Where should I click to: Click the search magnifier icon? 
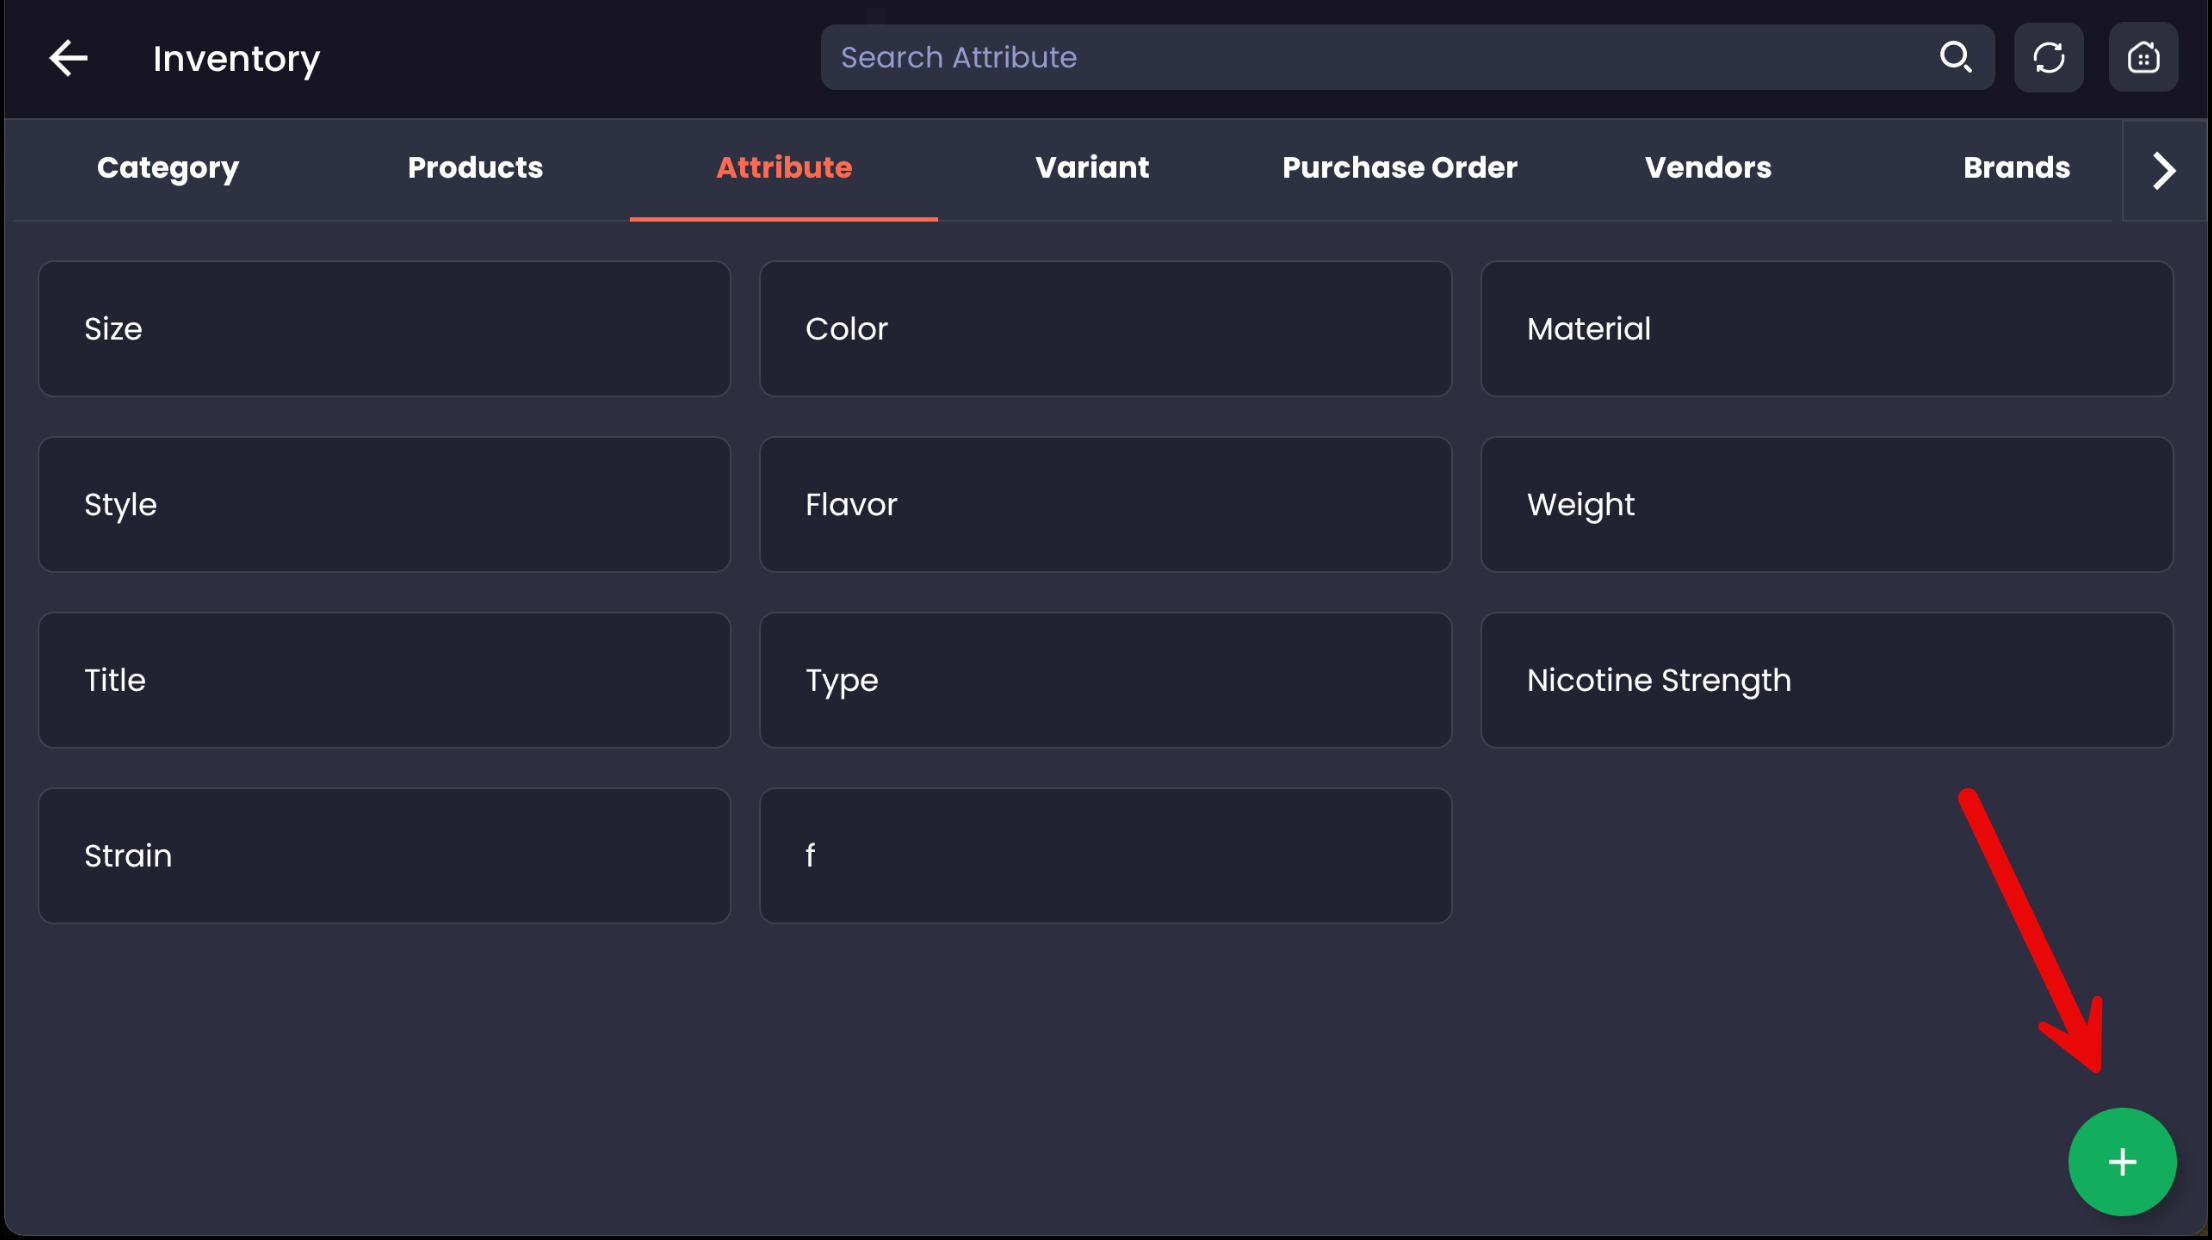coord(1955,57)
